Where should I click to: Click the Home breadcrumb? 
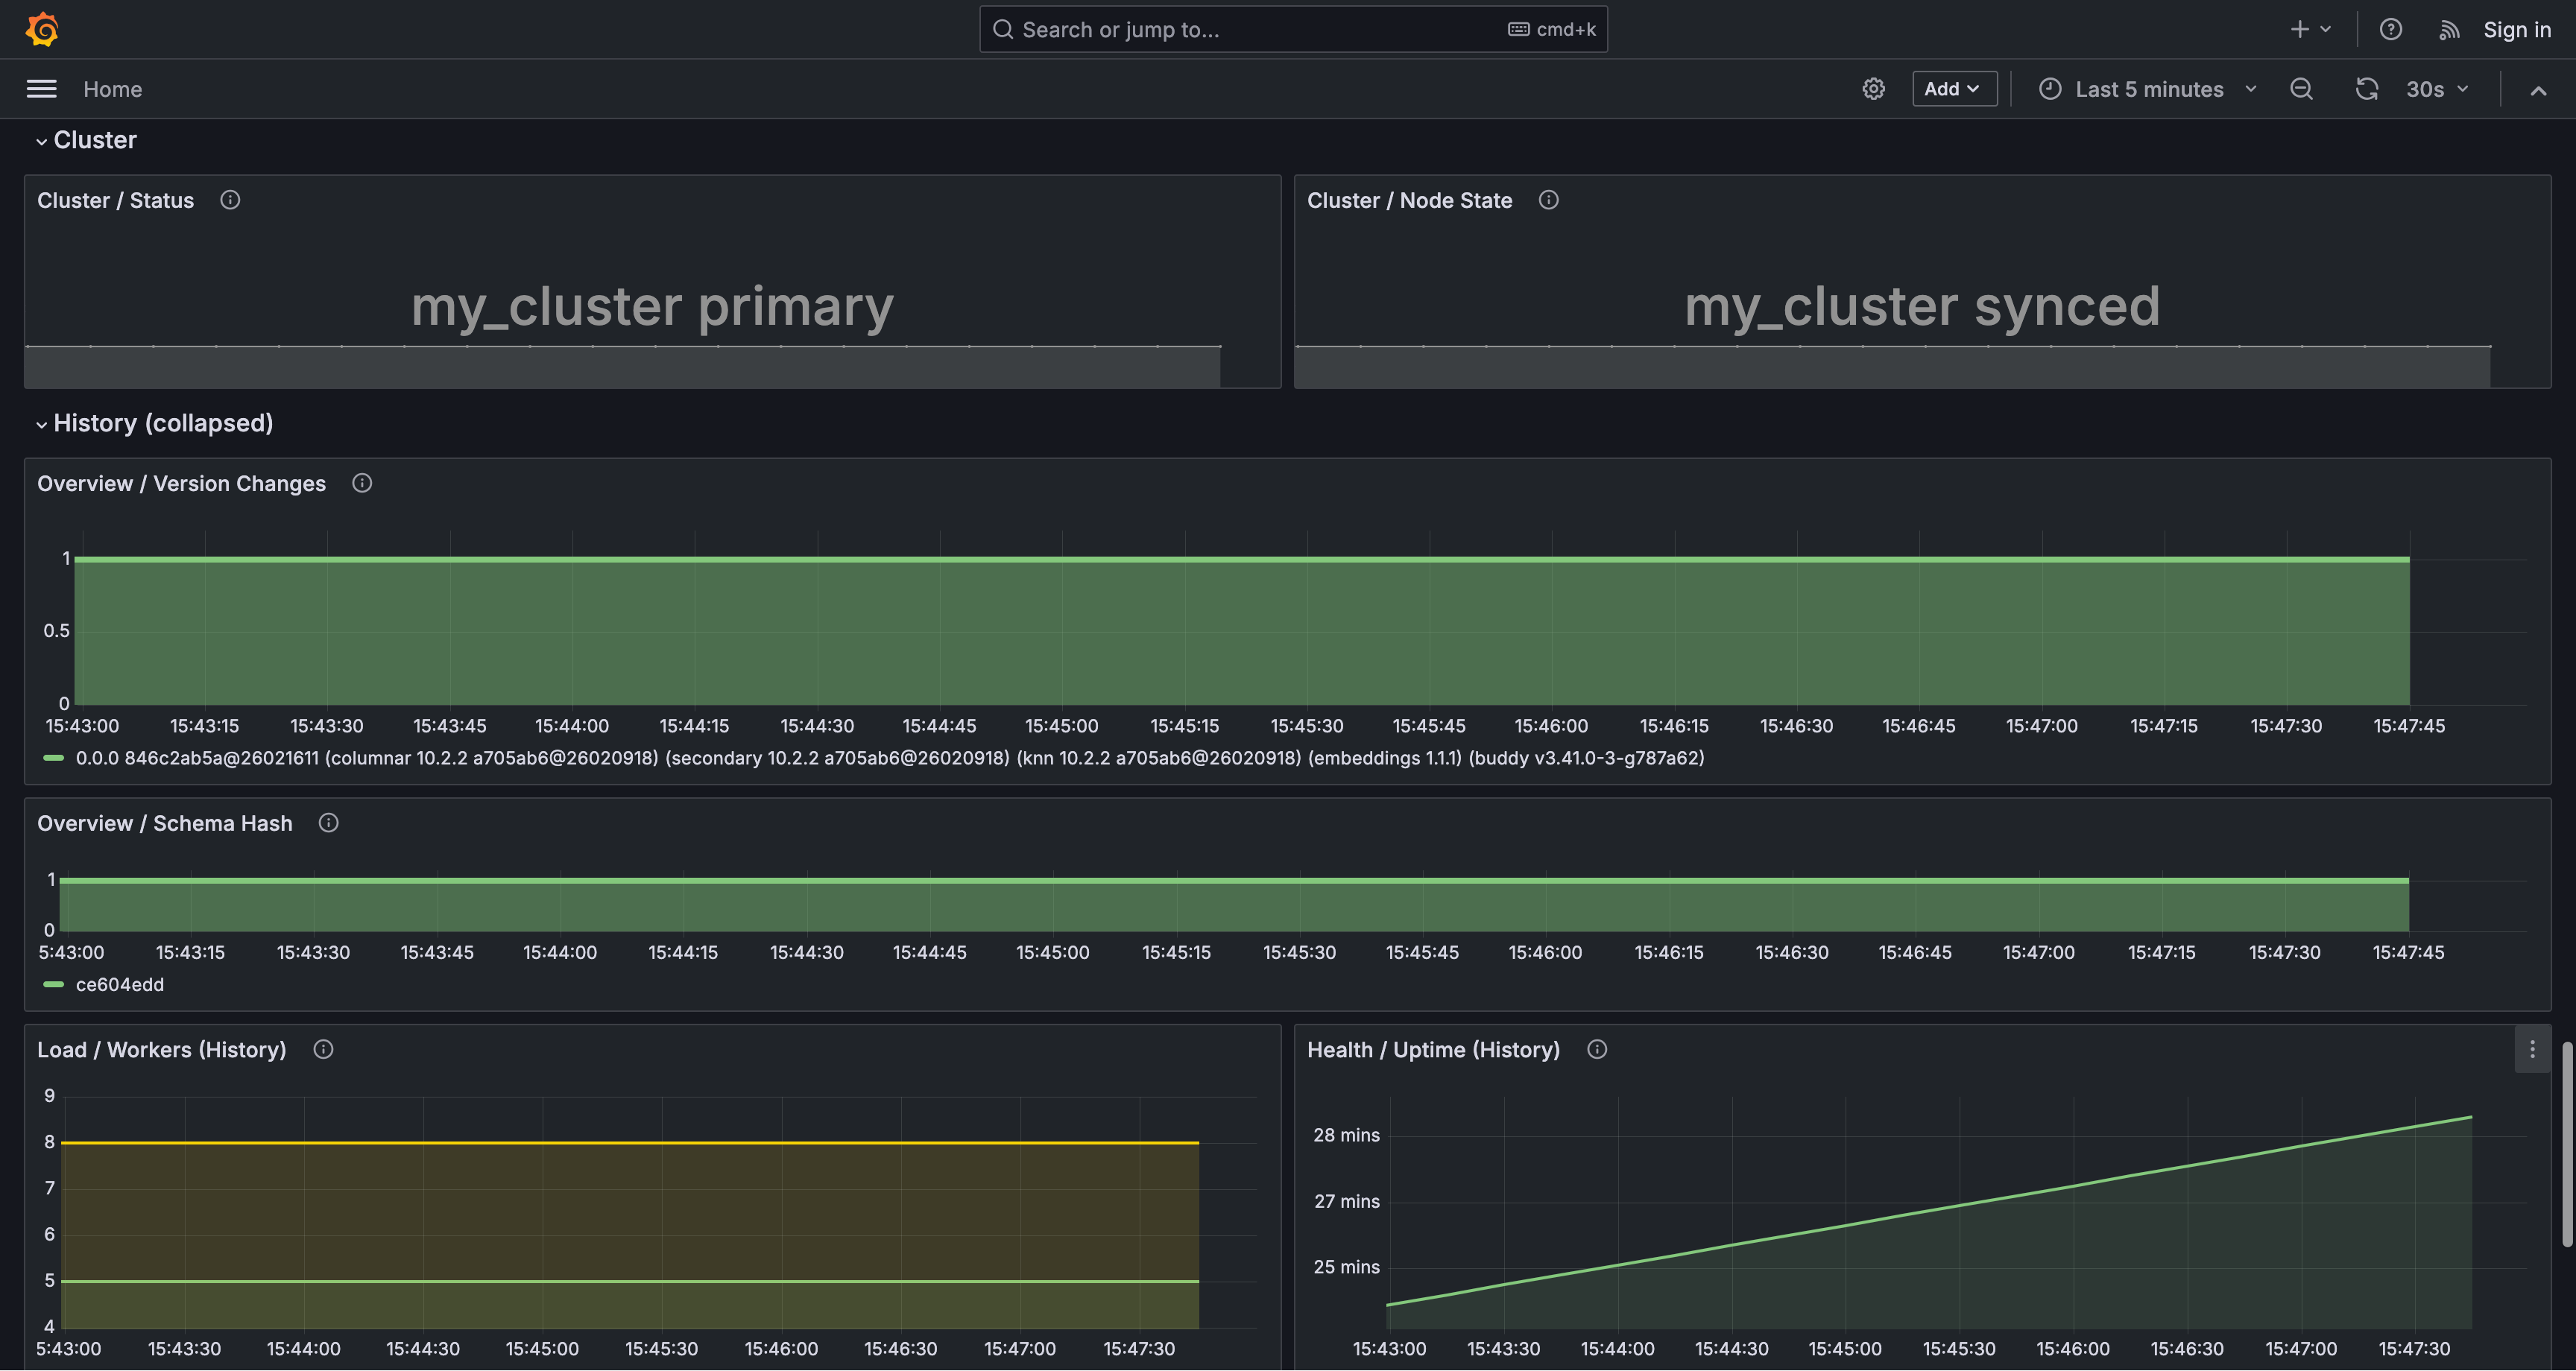[x=112, y=89]
